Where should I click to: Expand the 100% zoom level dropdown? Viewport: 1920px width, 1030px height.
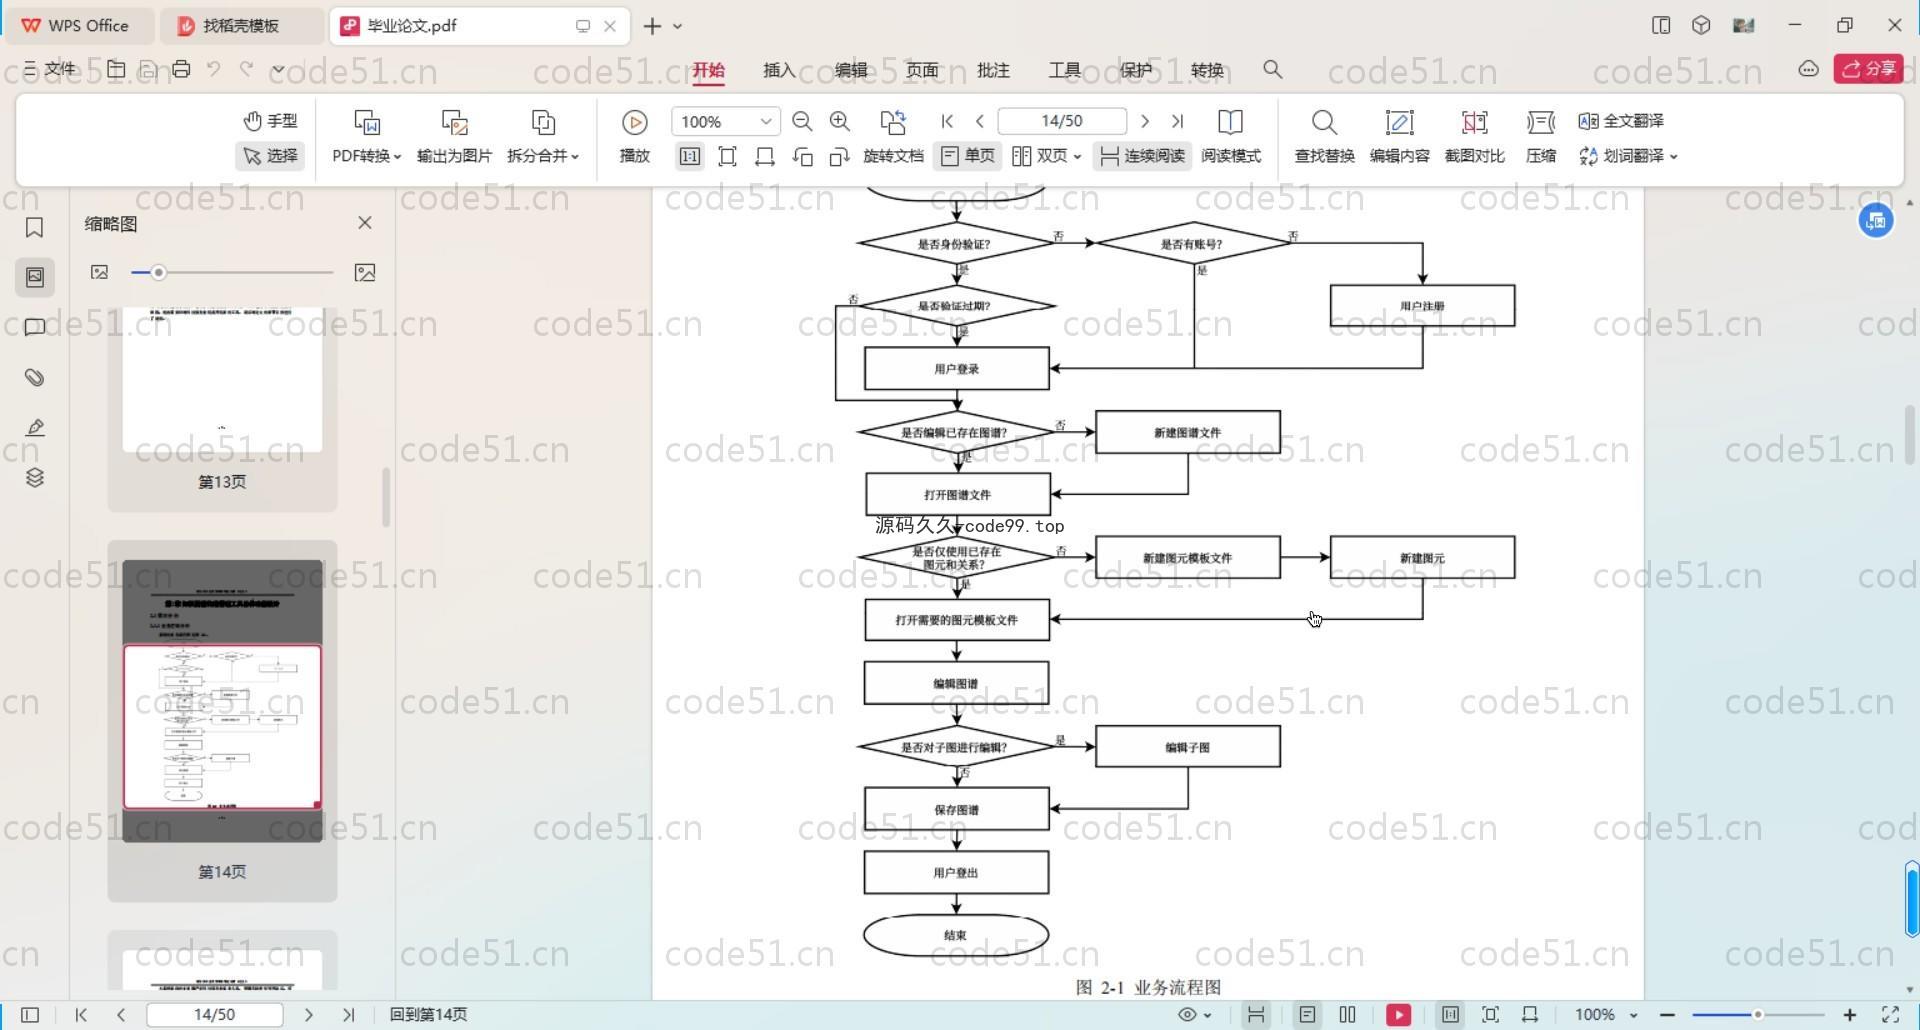[765, 121]
